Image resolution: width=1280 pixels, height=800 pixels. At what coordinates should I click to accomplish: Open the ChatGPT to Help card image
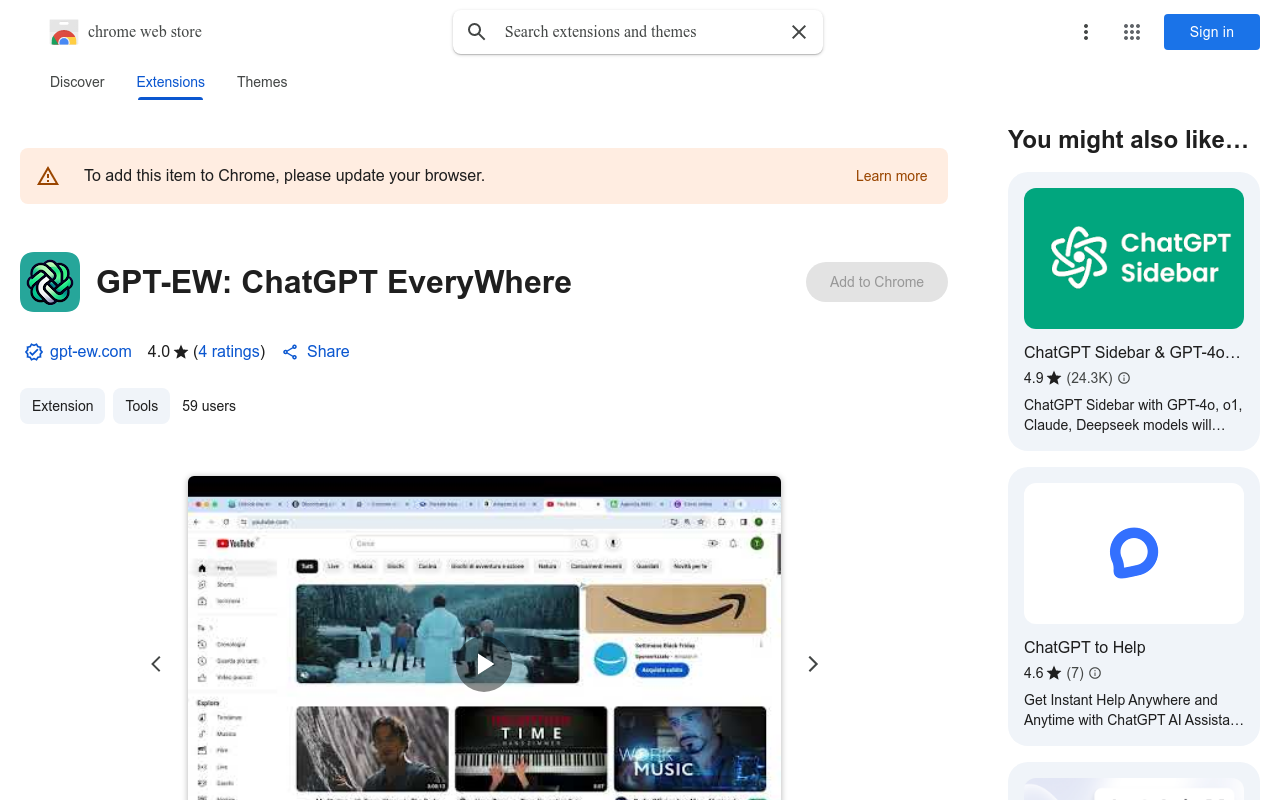[1134, 553]
